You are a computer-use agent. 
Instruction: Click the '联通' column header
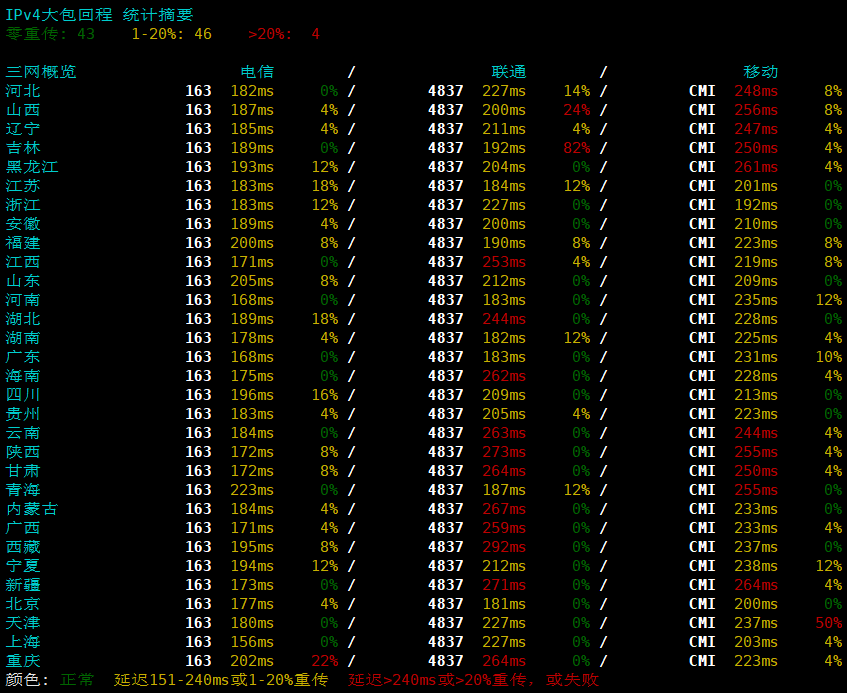point(509,72)
